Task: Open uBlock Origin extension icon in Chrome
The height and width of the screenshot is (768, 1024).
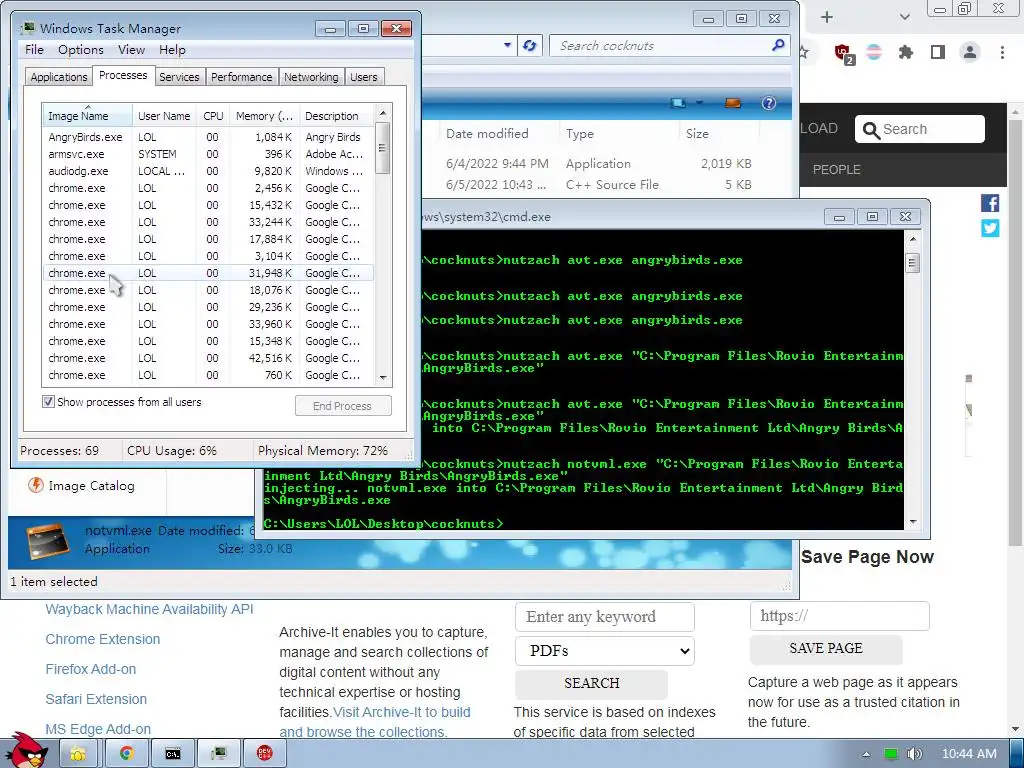Action: point(843,53)
